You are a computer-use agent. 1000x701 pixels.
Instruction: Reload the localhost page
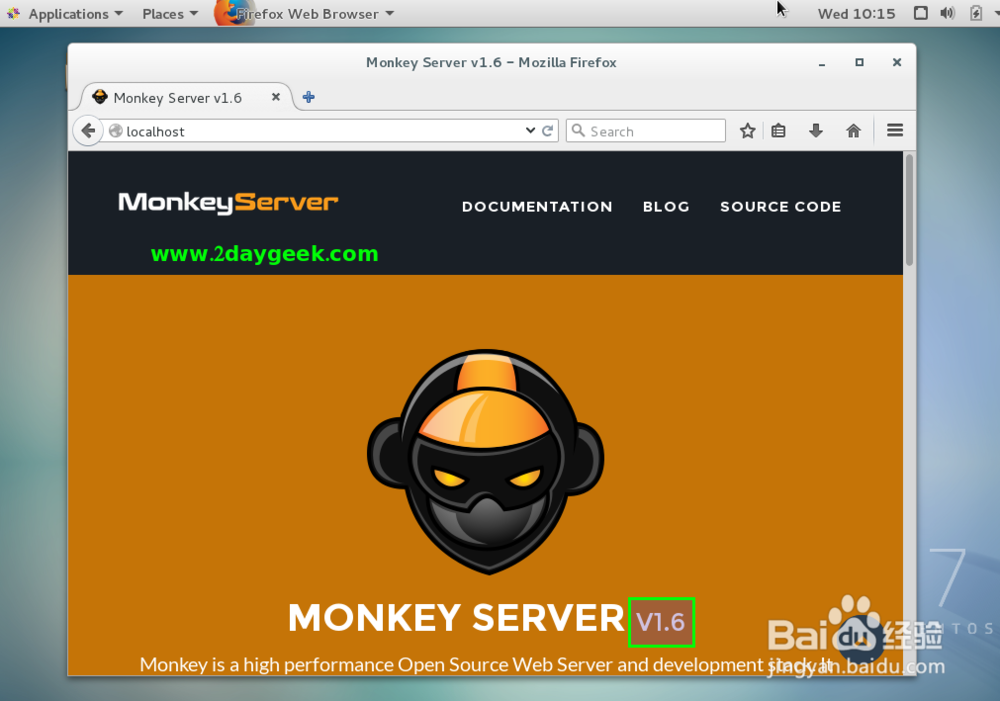pos(547,131)
